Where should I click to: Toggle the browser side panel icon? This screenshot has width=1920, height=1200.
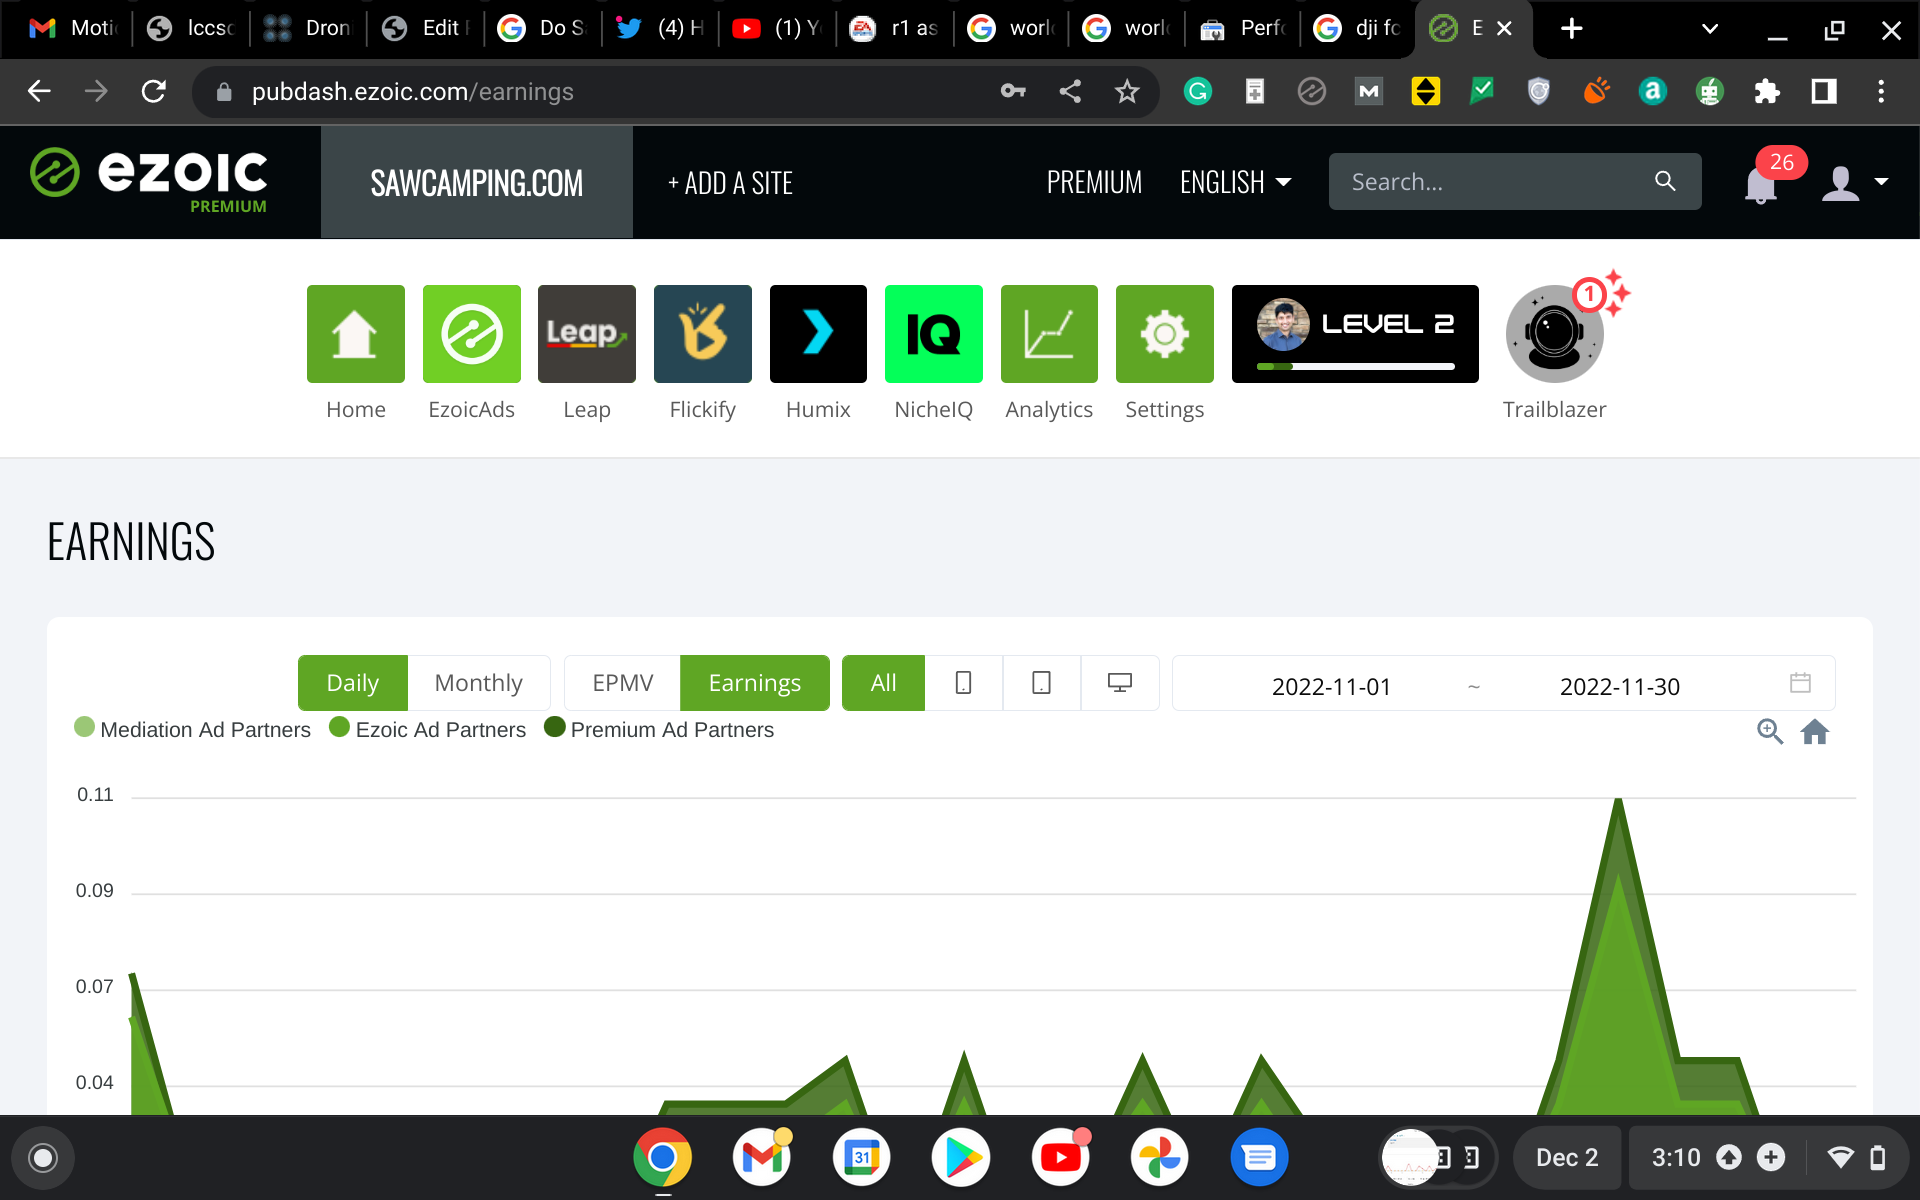click(1824, 92)
